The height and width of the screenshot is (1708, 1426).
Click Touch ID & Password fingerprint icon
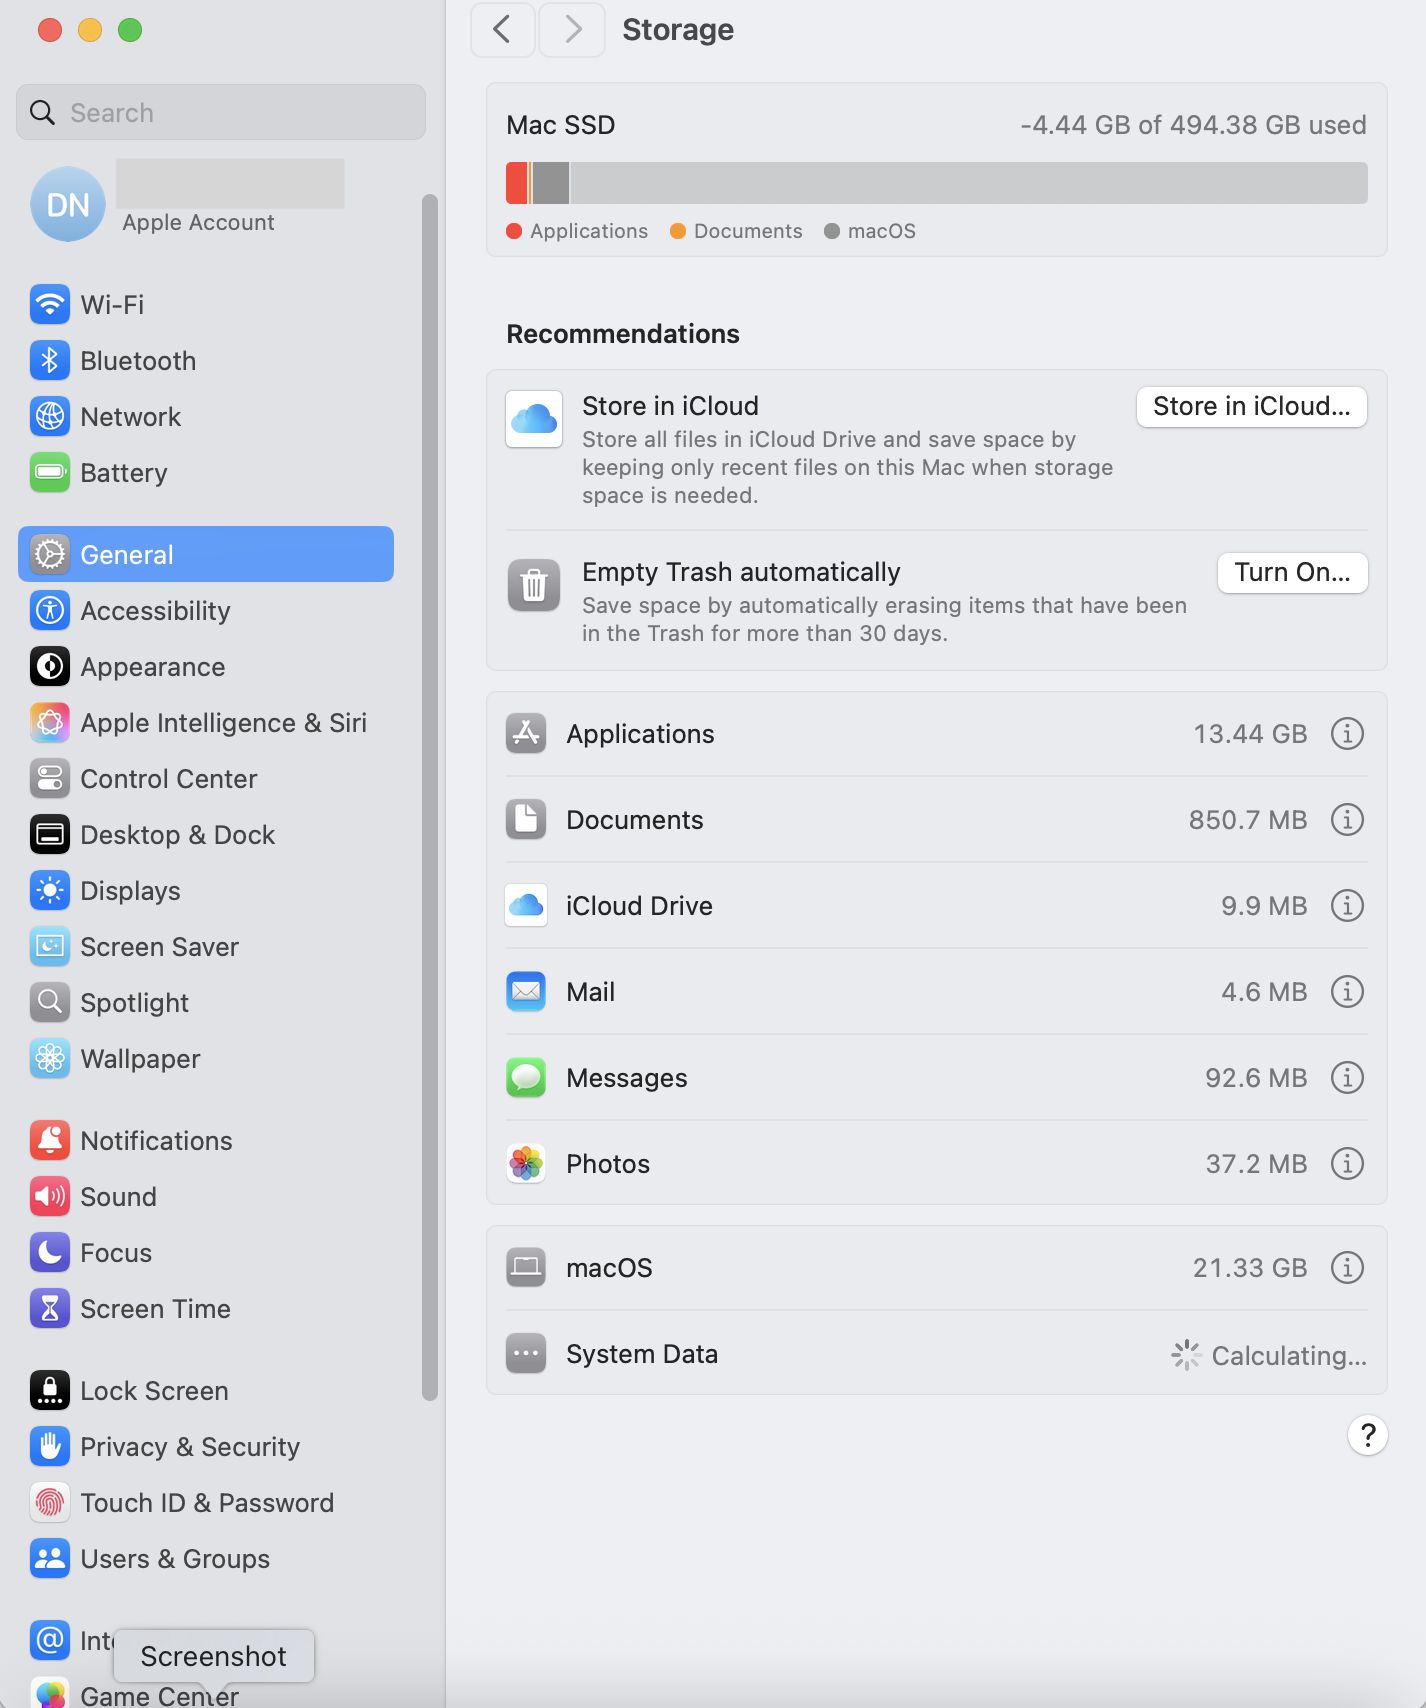click(x=50, y=1502)
